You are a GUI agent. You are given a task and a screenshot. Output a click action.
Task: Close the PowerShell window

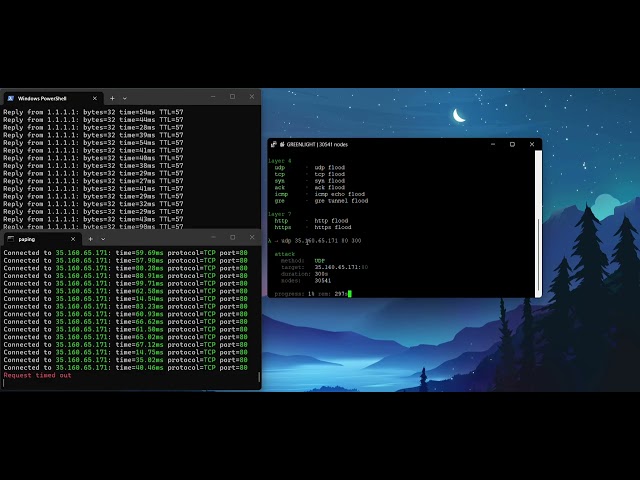tap(251, 97)
